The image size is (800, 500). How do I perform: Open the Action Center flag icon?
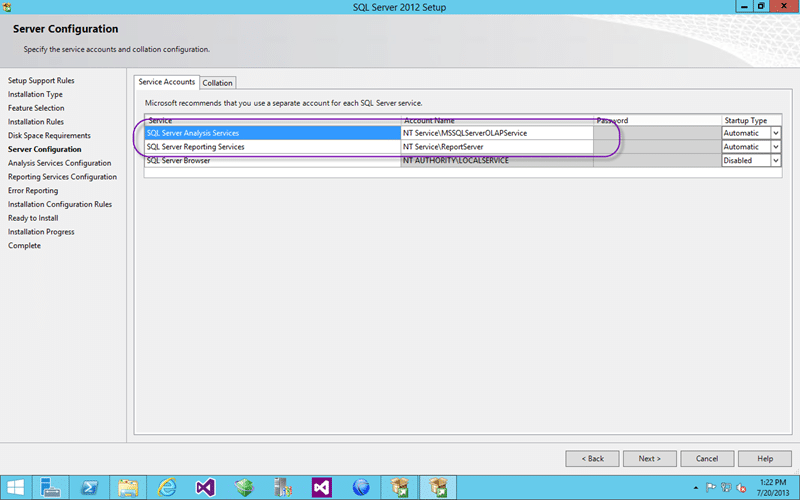[711, 488]
